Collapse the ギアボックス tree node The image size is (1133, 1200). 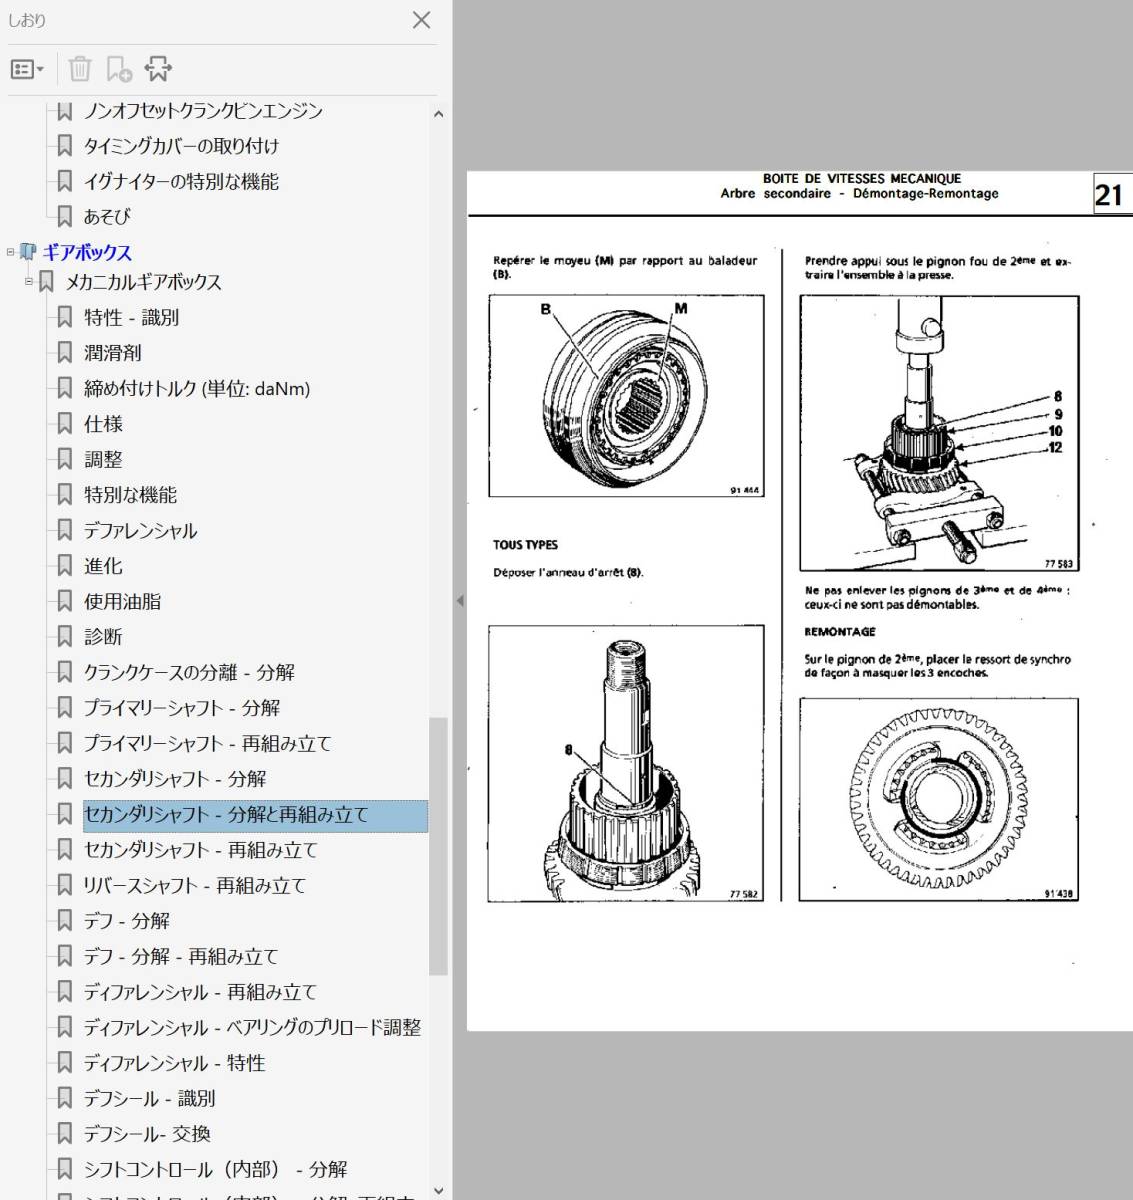click(11, 252)
